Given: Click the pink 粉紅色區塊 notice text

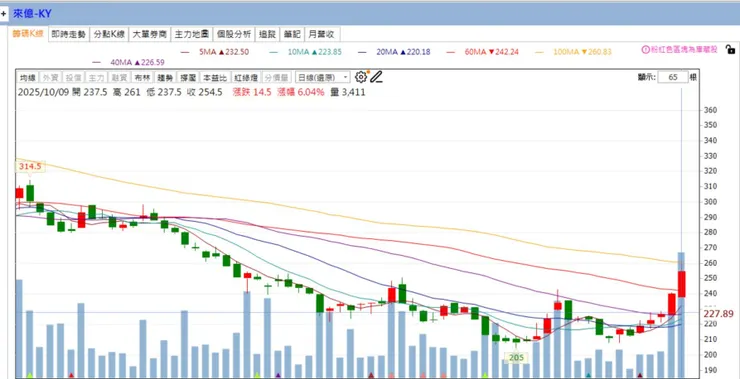Looking at the screenshot, I should [x=683, y=50].
